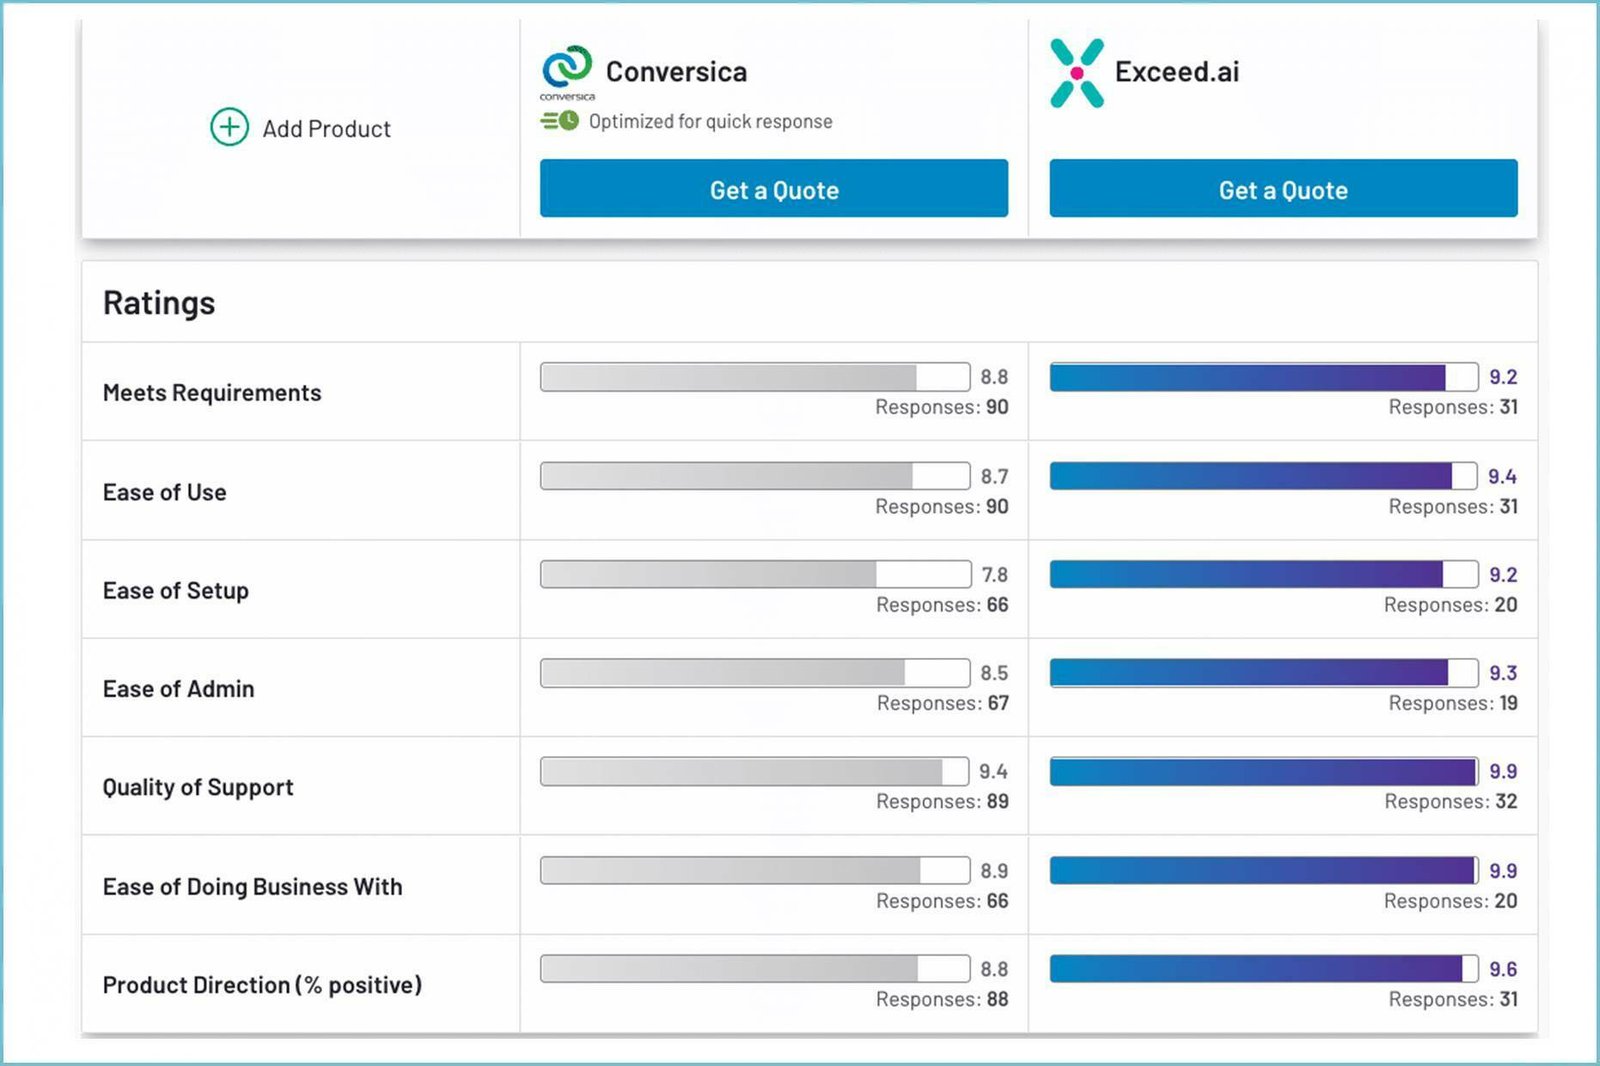This screenshot has height=1066, width=1600.
Task: Click the Add Product plus icon
Action: [229, 128]
